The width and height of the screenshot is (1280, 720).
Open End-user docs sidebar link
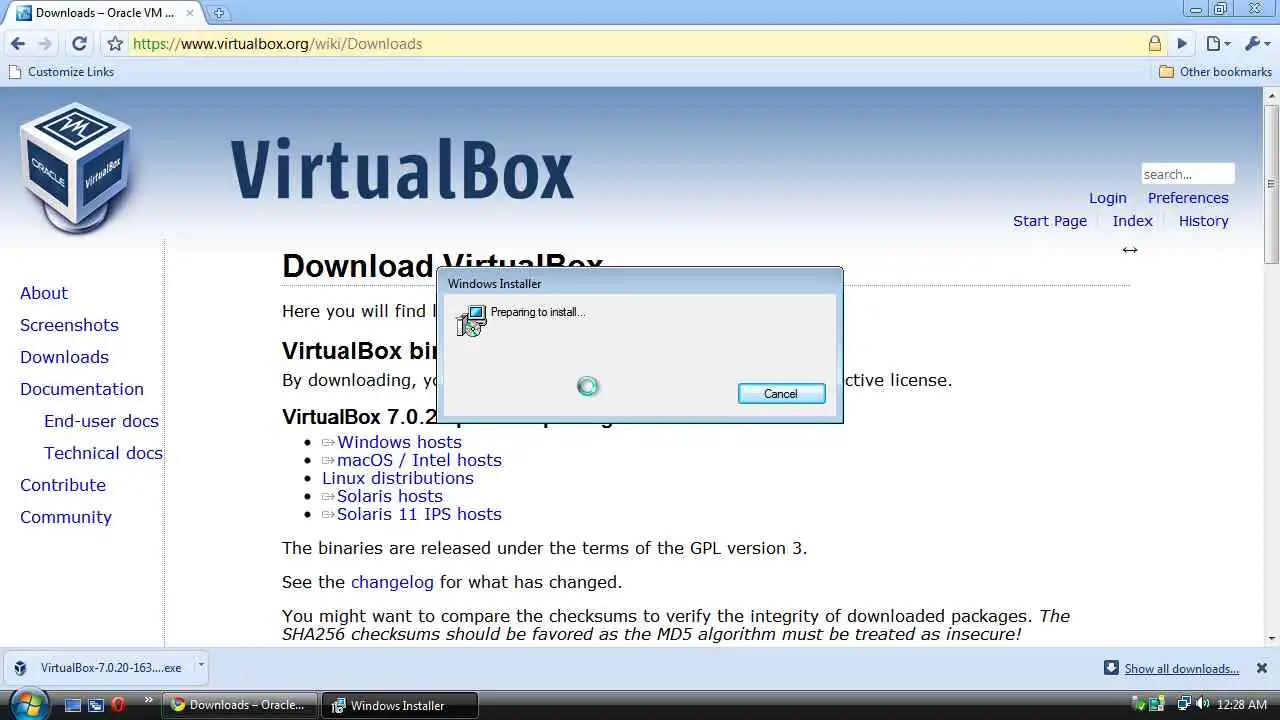point(101,421)
